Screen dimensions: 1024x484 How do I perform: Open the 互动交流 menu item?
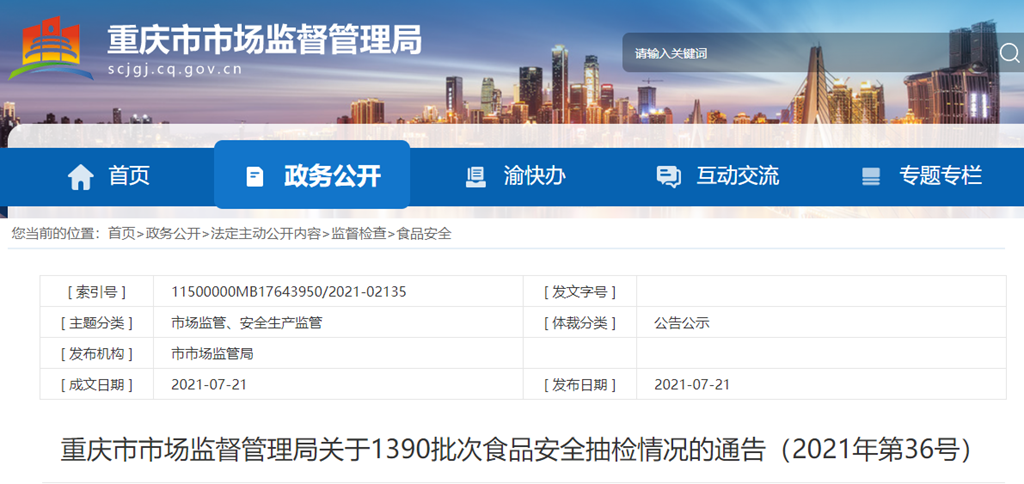(737, 176)
